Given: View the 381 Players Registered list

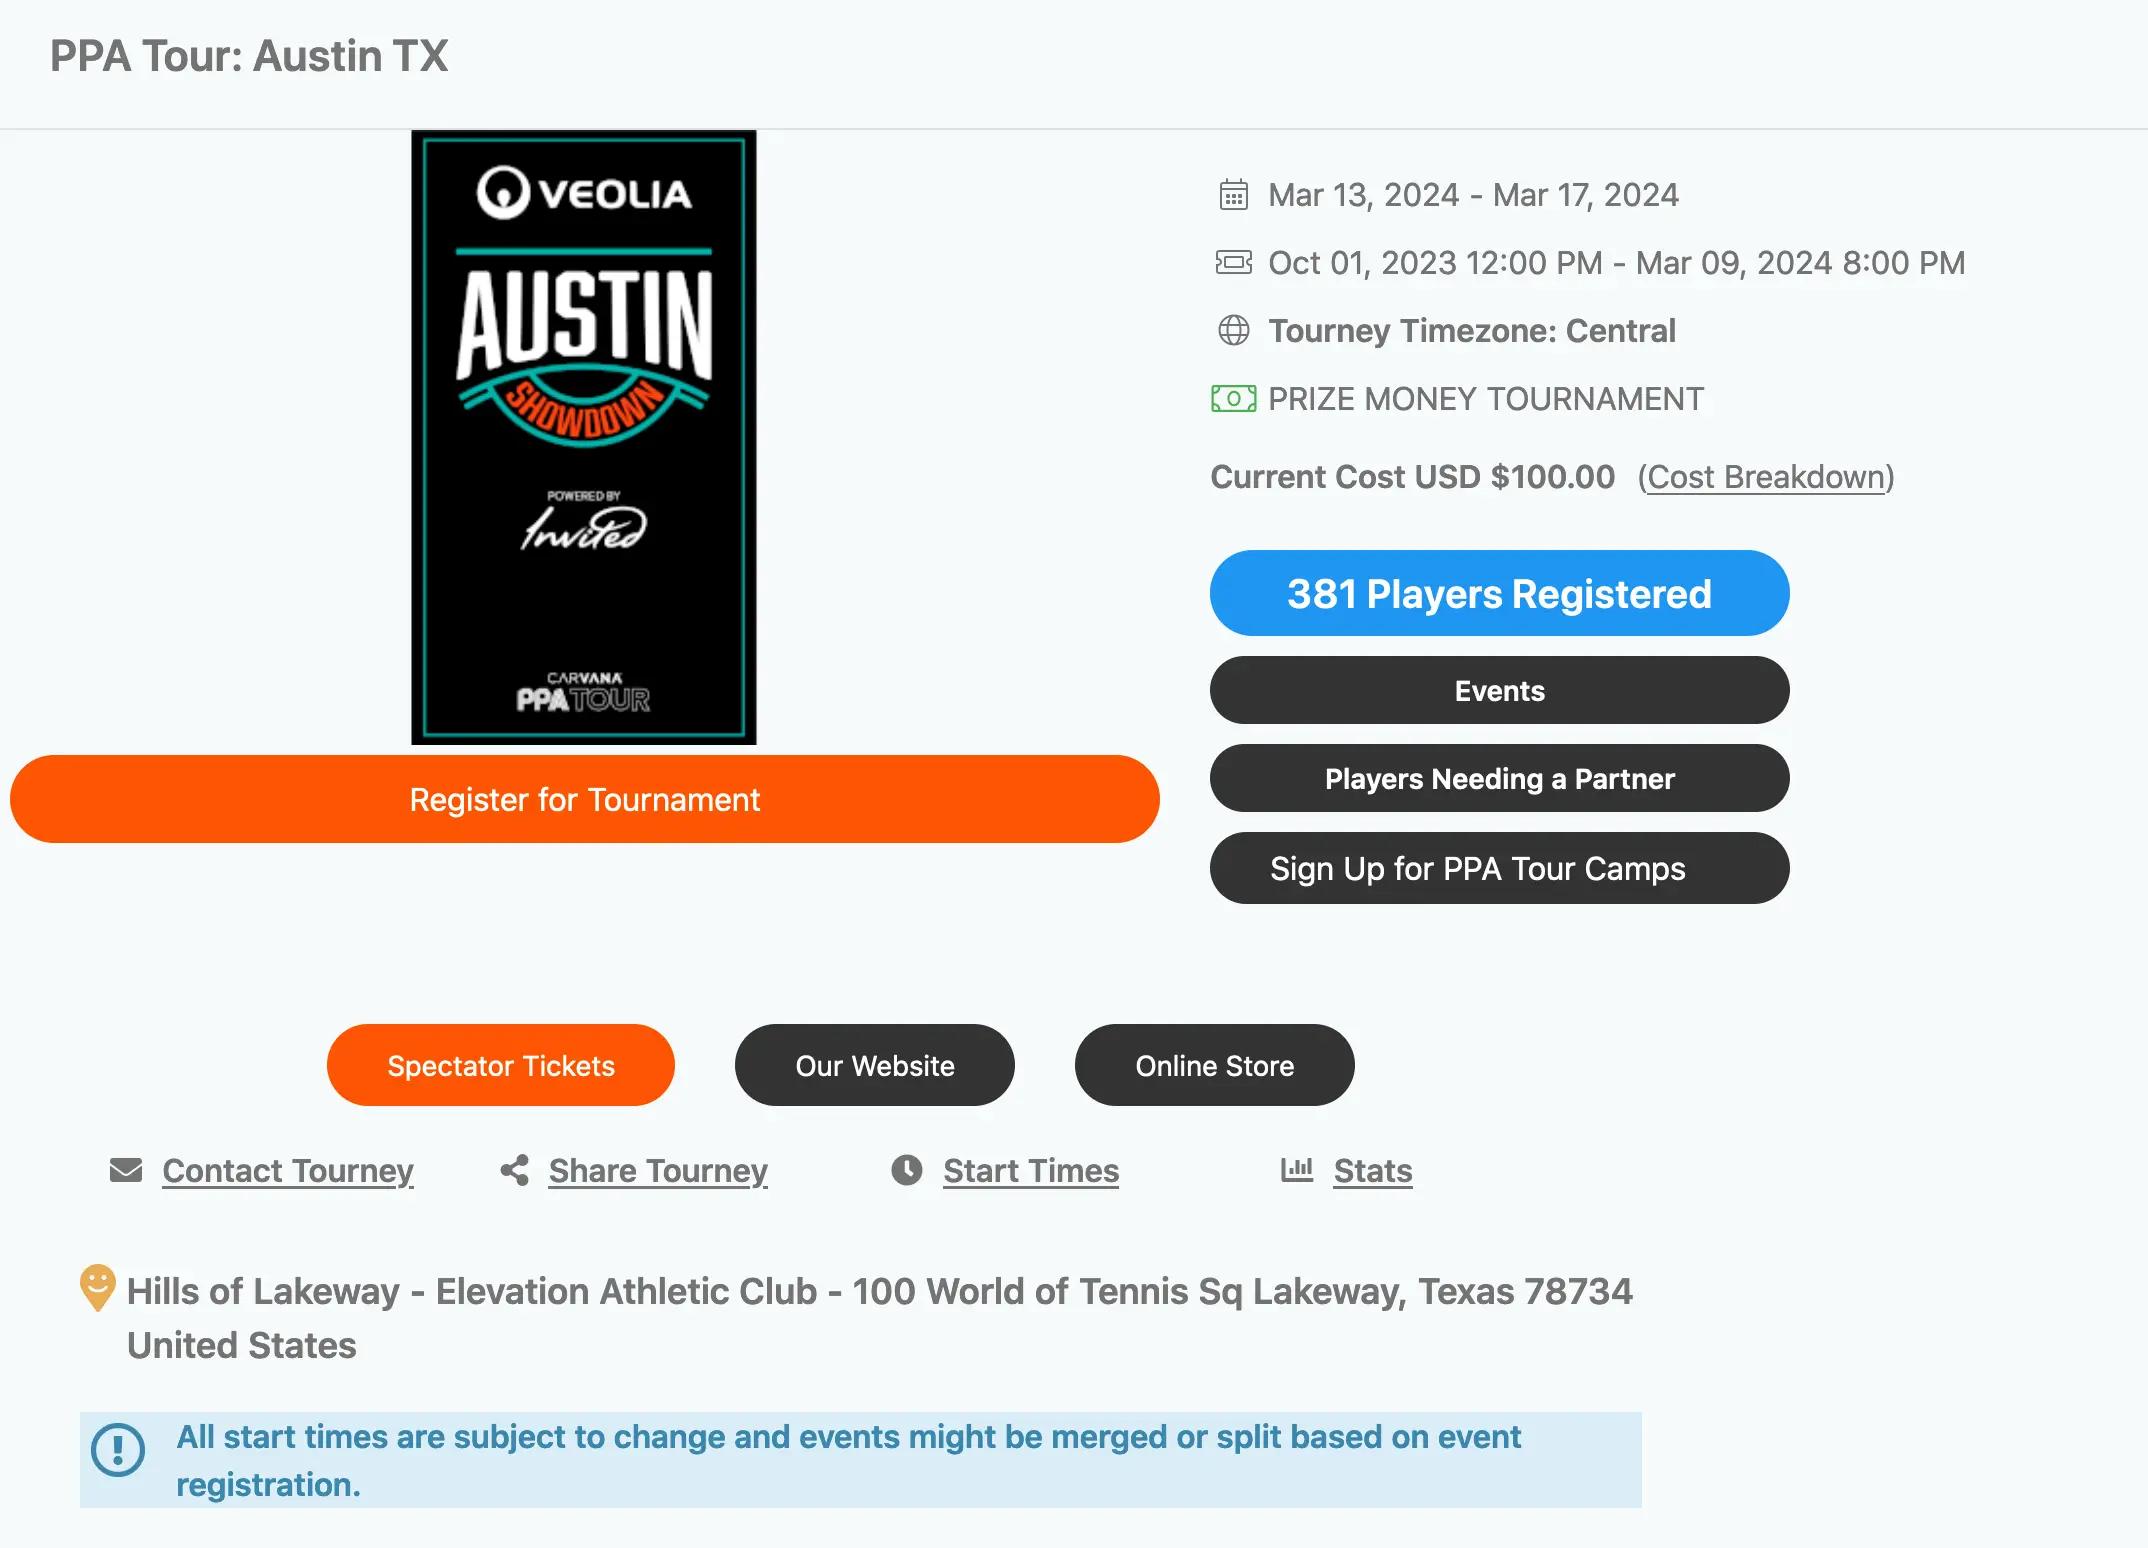Looking at the screenshot, I should point(1500,593).
